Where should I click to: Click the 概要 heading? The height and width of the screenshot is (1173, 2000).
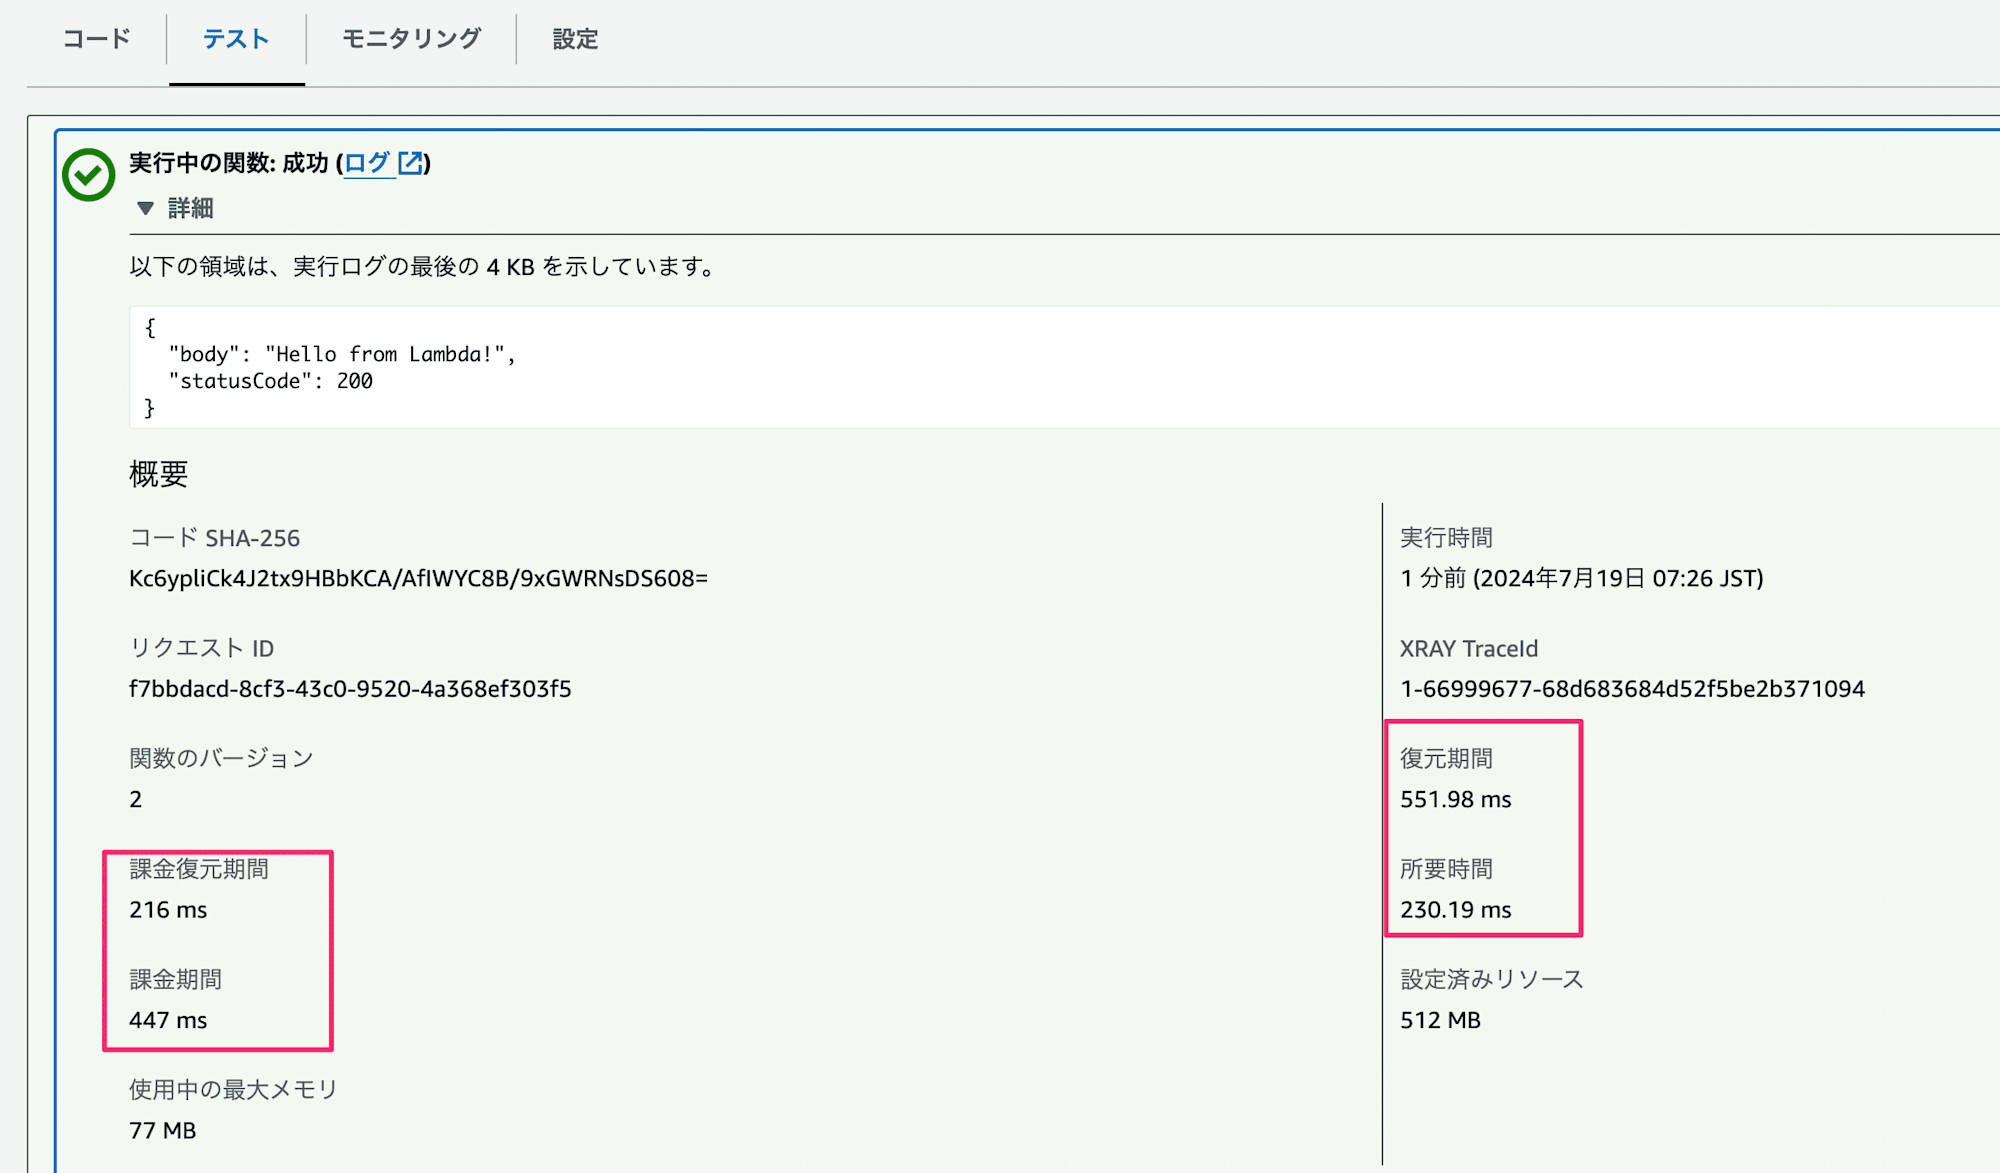(x=159, y=474)
